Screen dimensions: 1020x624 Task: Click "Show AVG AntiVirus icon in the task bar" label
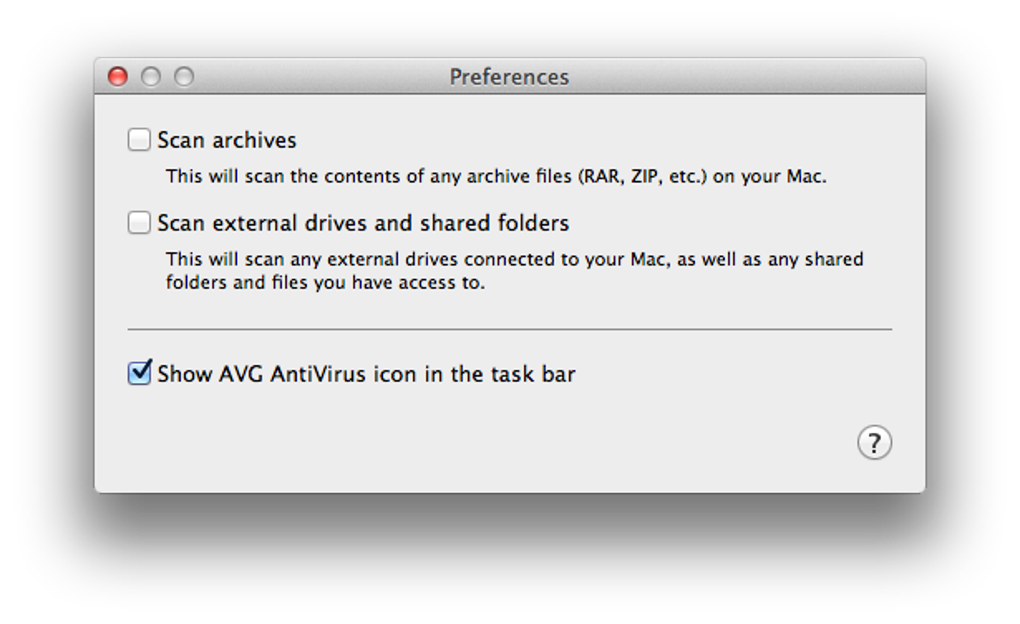366,374
